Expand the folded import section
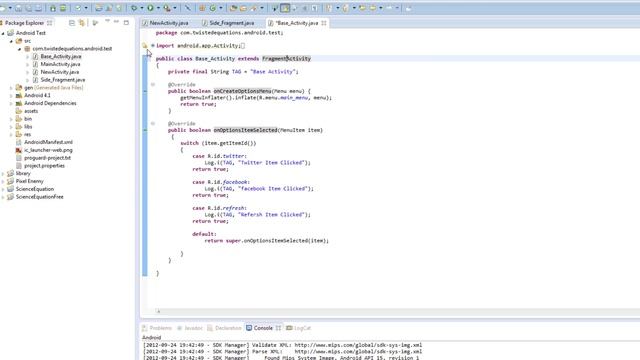Viewport: 640px width, 360px height. 153,46
